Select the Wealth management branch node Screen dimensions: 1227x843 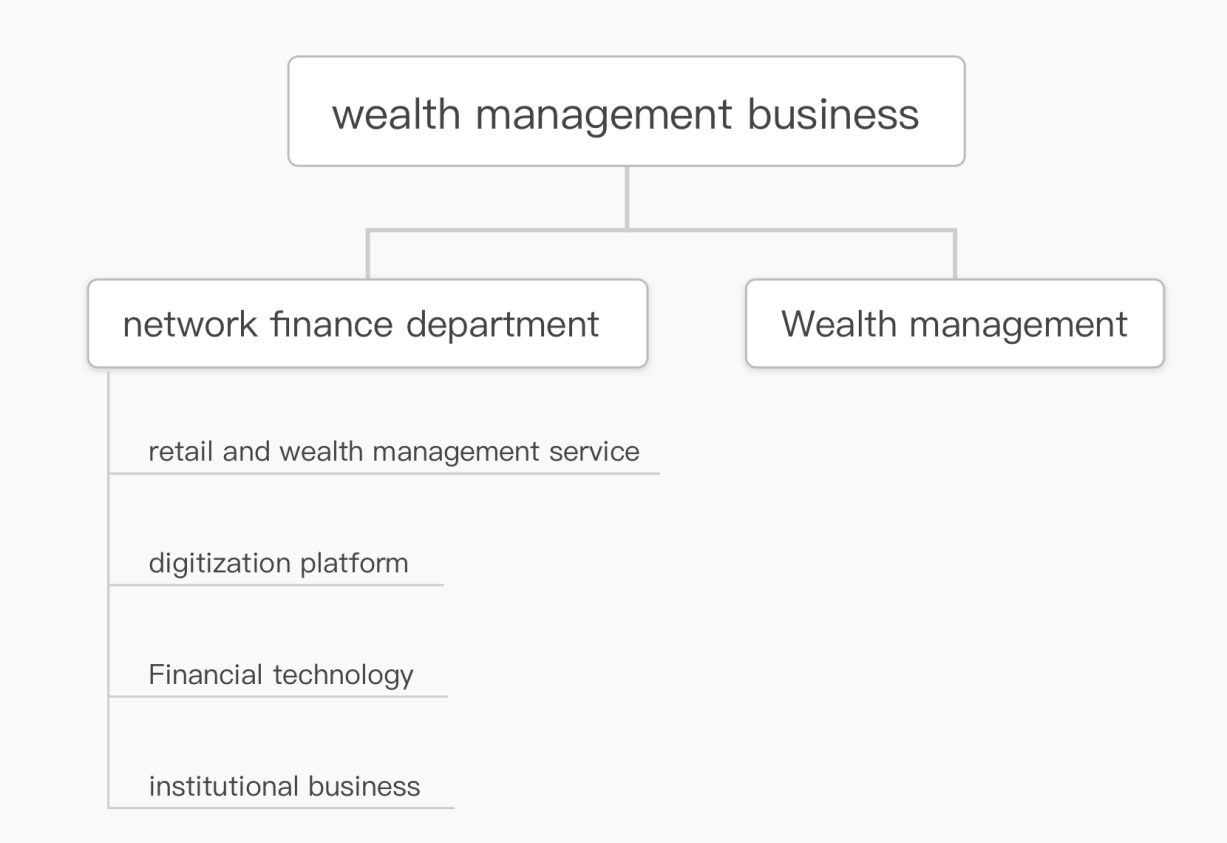[954, 323]
